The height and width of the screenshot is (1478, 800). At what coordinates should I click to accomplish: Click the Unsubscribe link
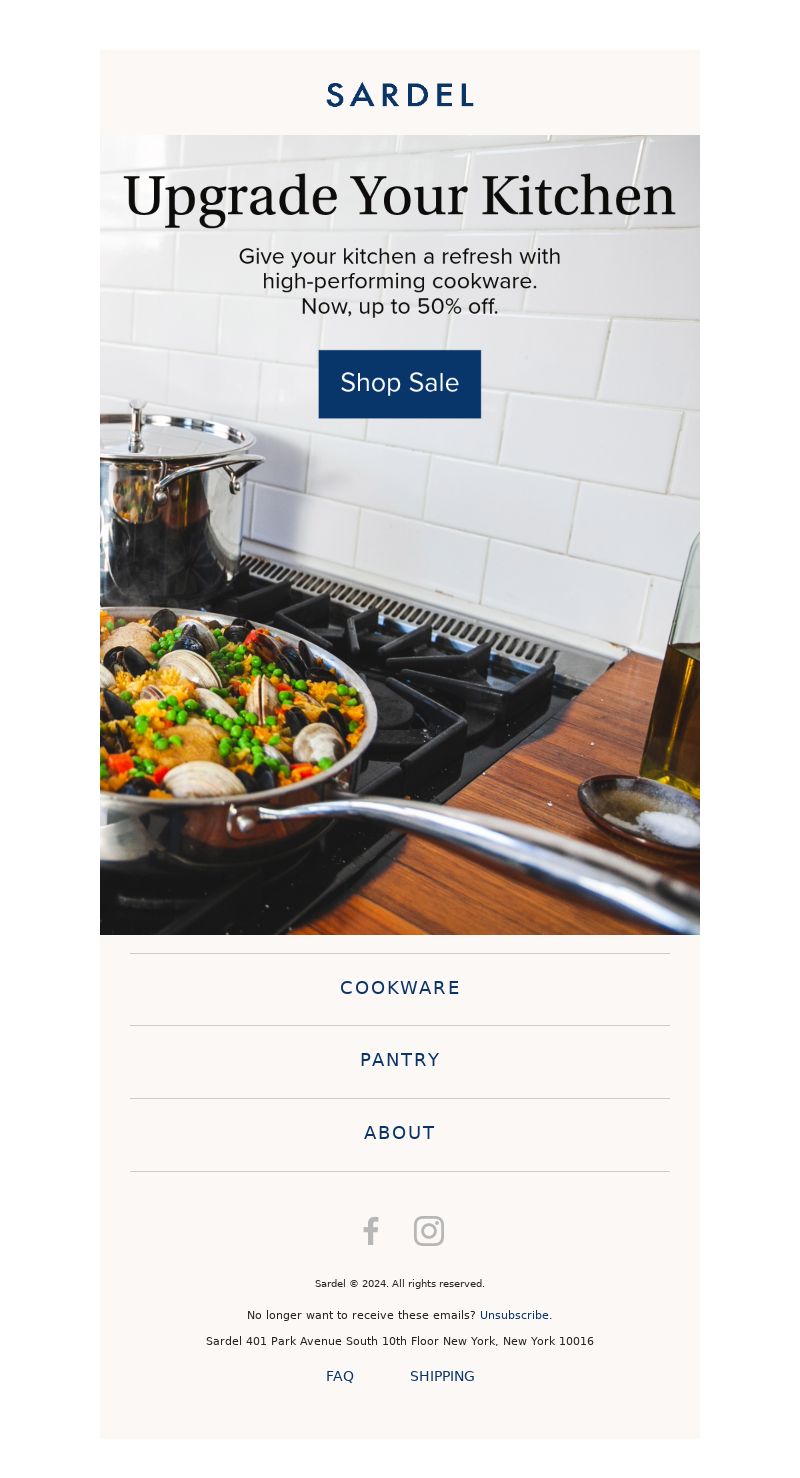514,1315
